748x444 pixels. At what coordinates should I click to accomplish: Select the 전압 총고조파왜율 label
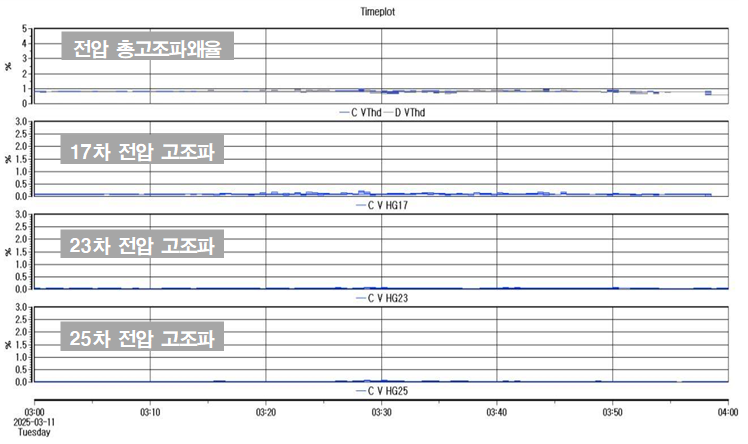[149, 48]
